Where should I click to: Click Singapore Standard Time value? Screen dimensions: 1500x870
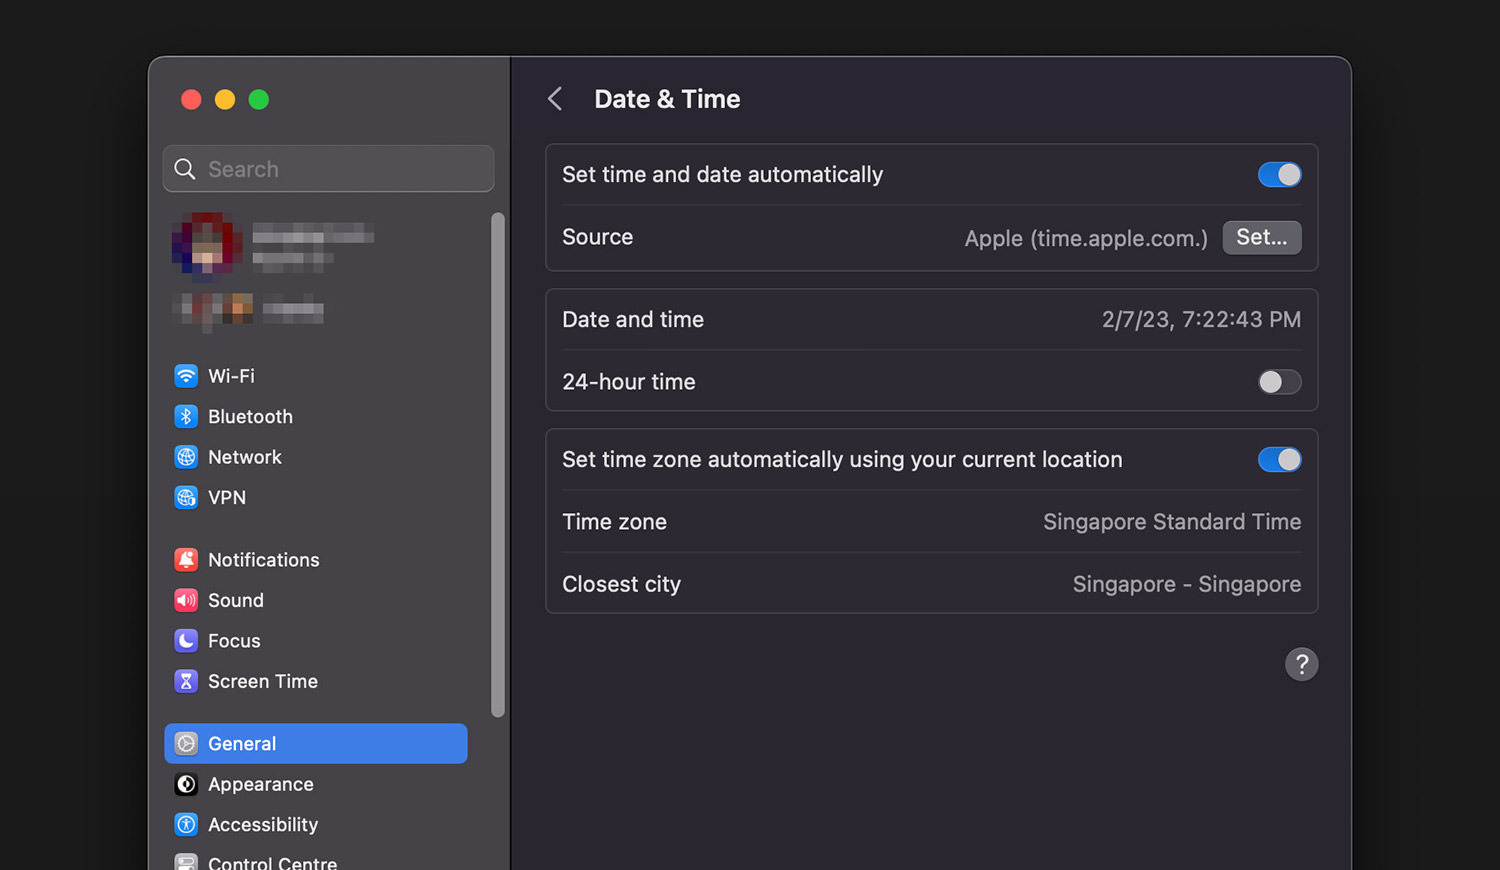pos(1172,522)
